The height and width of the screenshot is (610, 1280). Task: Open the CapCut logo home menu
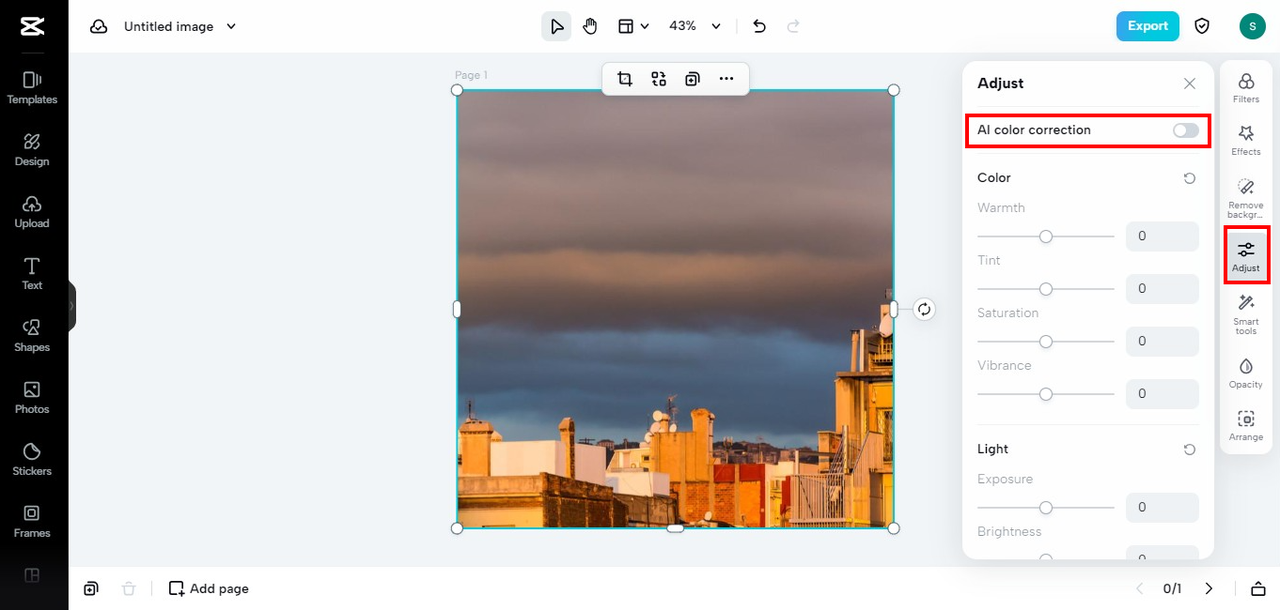[x=32, y=26]
